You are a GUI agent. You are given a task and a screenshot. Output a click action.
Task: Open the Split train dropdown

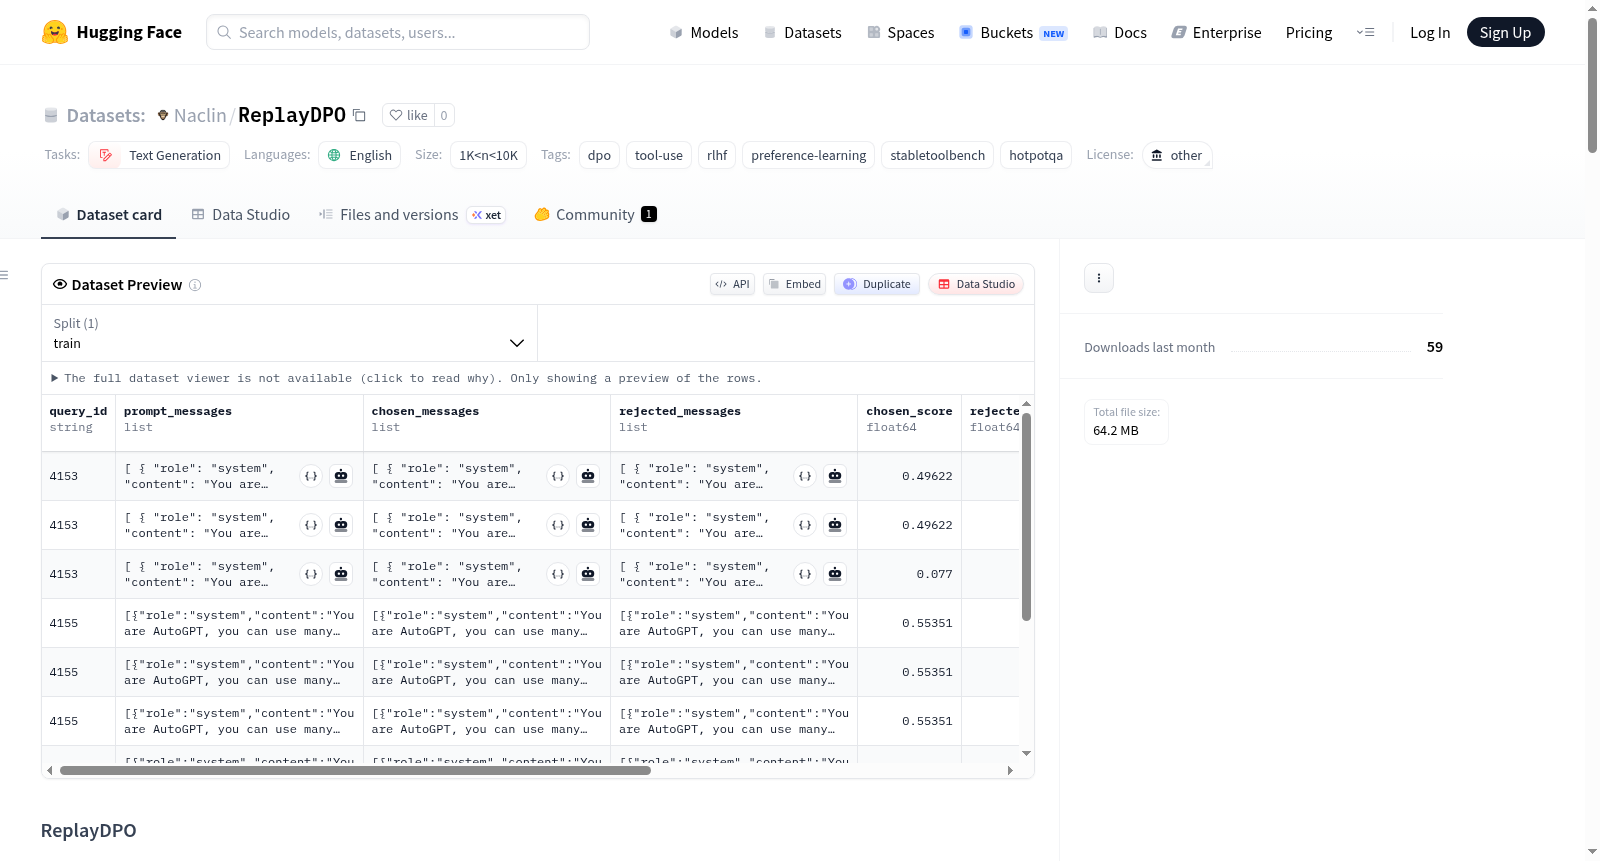(289, 333)
